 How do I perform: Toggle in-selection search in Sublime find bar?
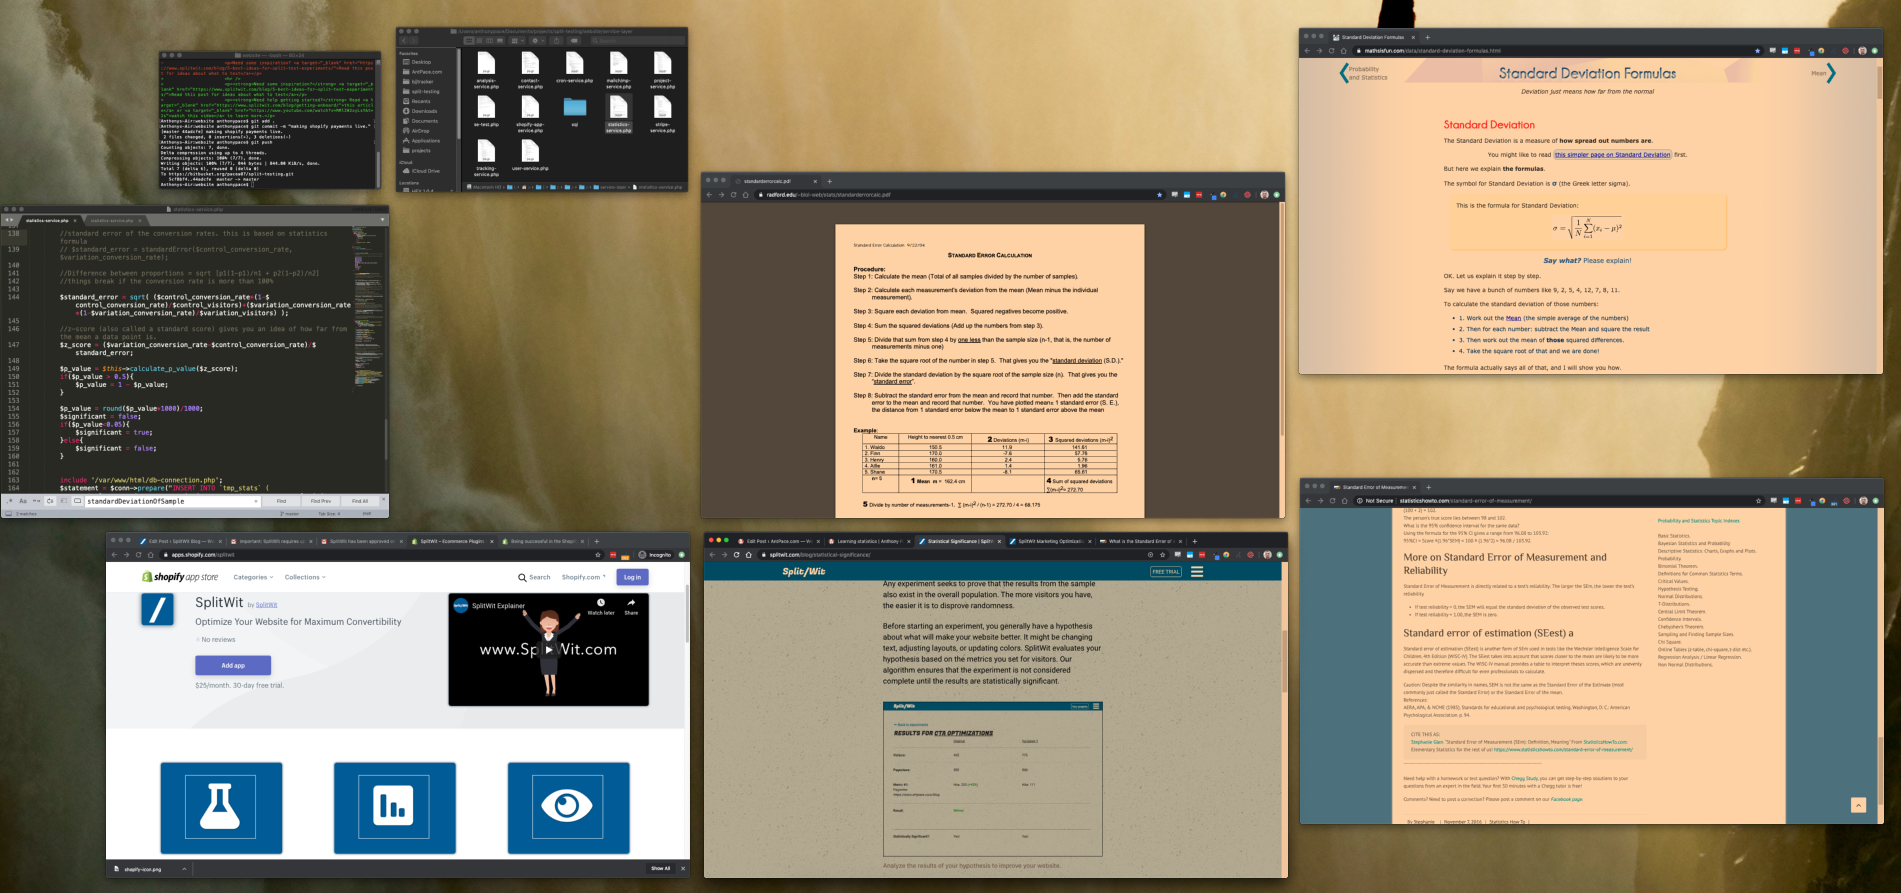(64, 501)
